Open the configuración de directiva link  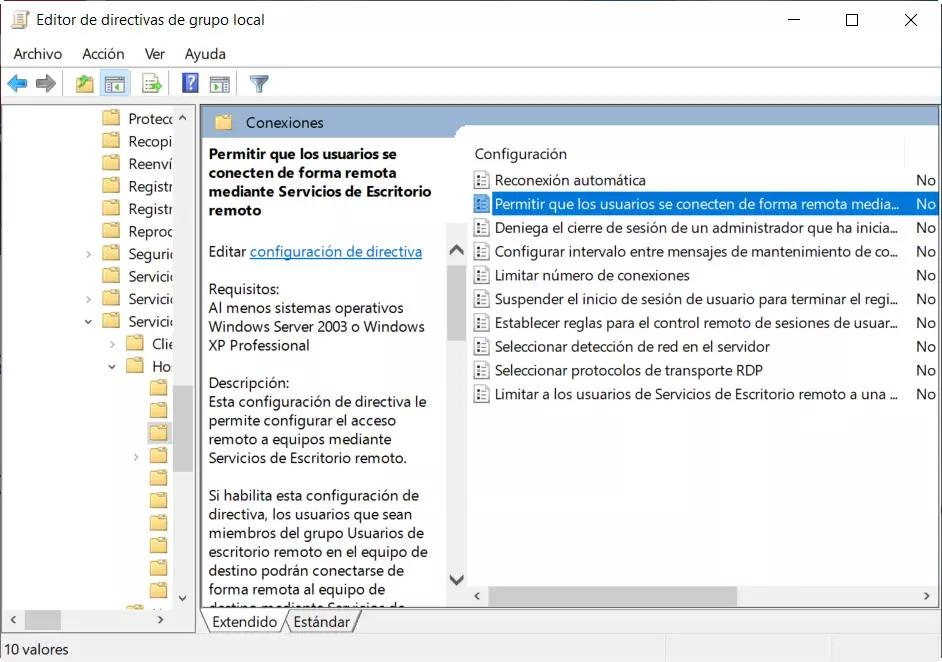(x=336, y=252)
